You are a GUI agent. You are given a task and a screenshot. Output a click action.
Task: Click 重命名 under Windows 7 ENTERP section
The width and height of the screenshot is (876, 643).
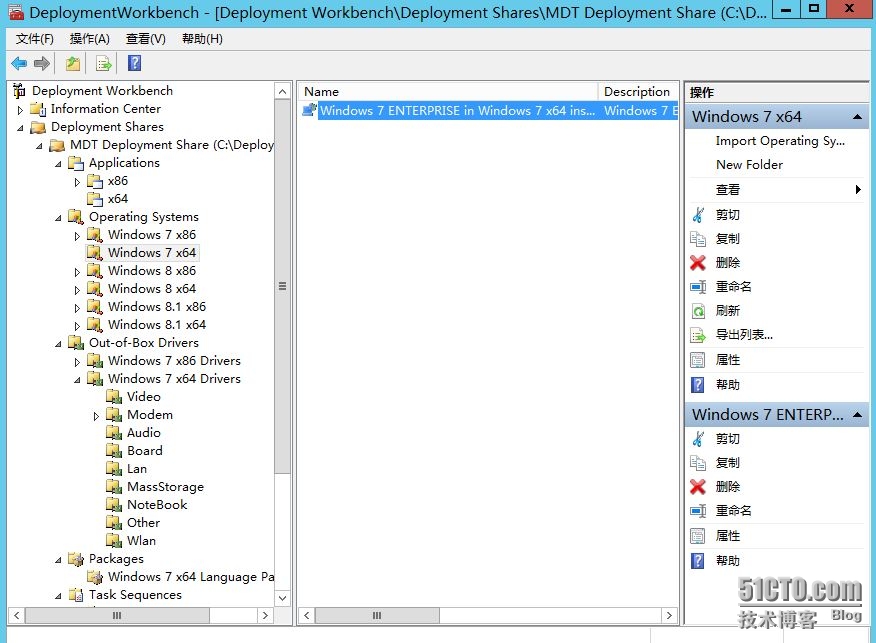coord(734,511)
